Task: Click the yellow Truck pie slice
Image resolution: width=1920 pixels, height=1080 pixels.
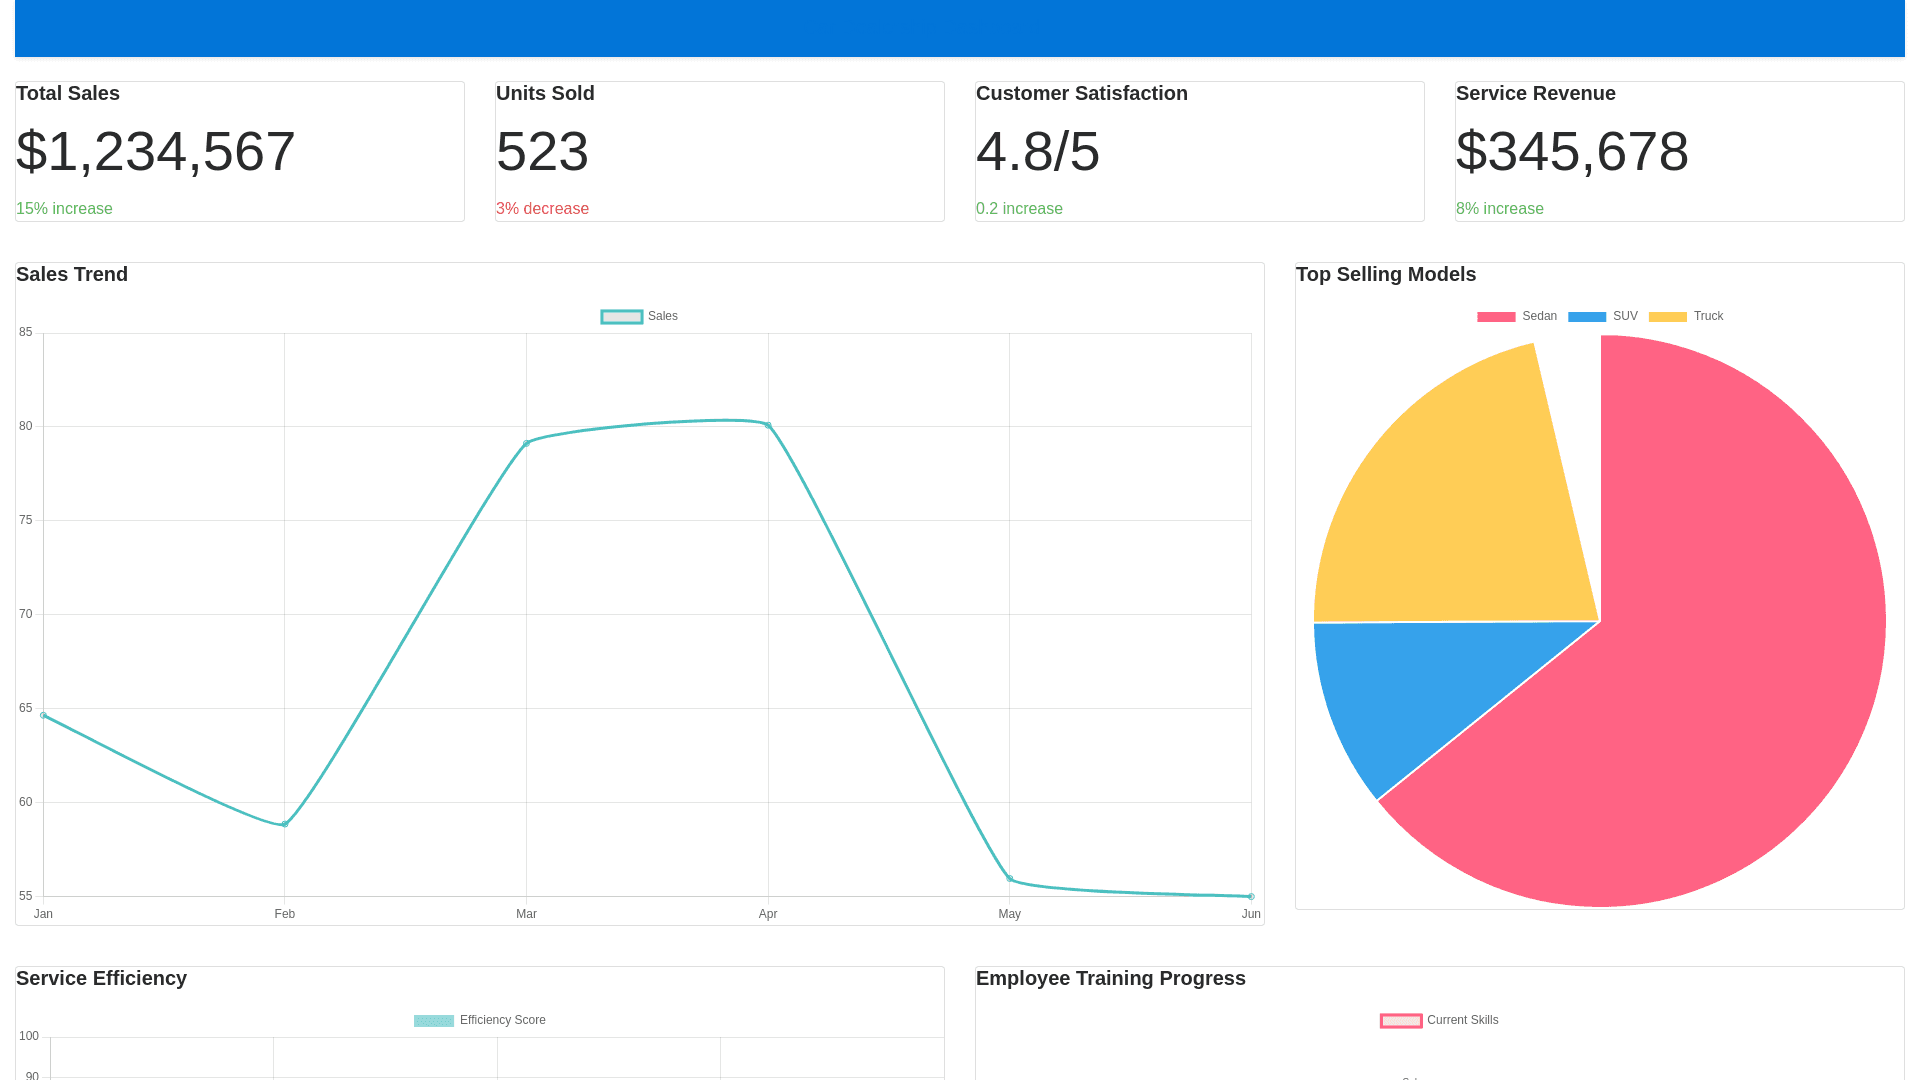Action: point(1460,510)
